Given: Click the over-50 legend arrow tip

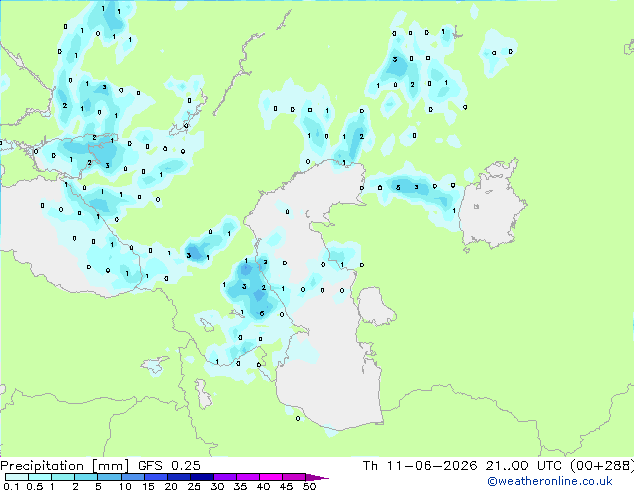Looking at the screenshot, I should [x=317, y=477].
